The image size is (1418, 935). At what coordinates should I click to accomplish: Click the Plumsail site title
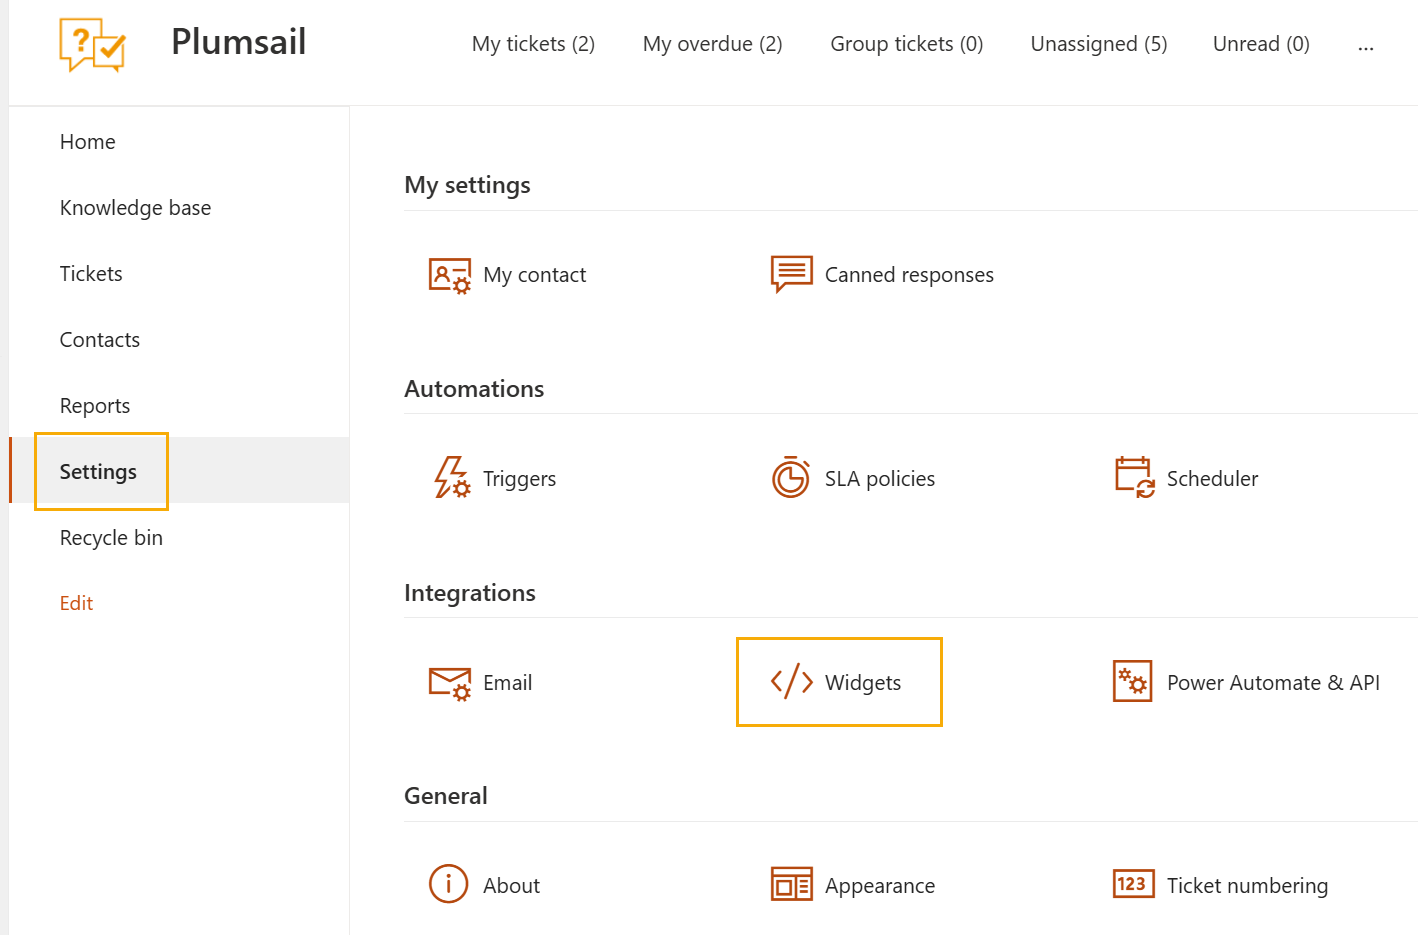pyautogui.click(x=238, y=42)
